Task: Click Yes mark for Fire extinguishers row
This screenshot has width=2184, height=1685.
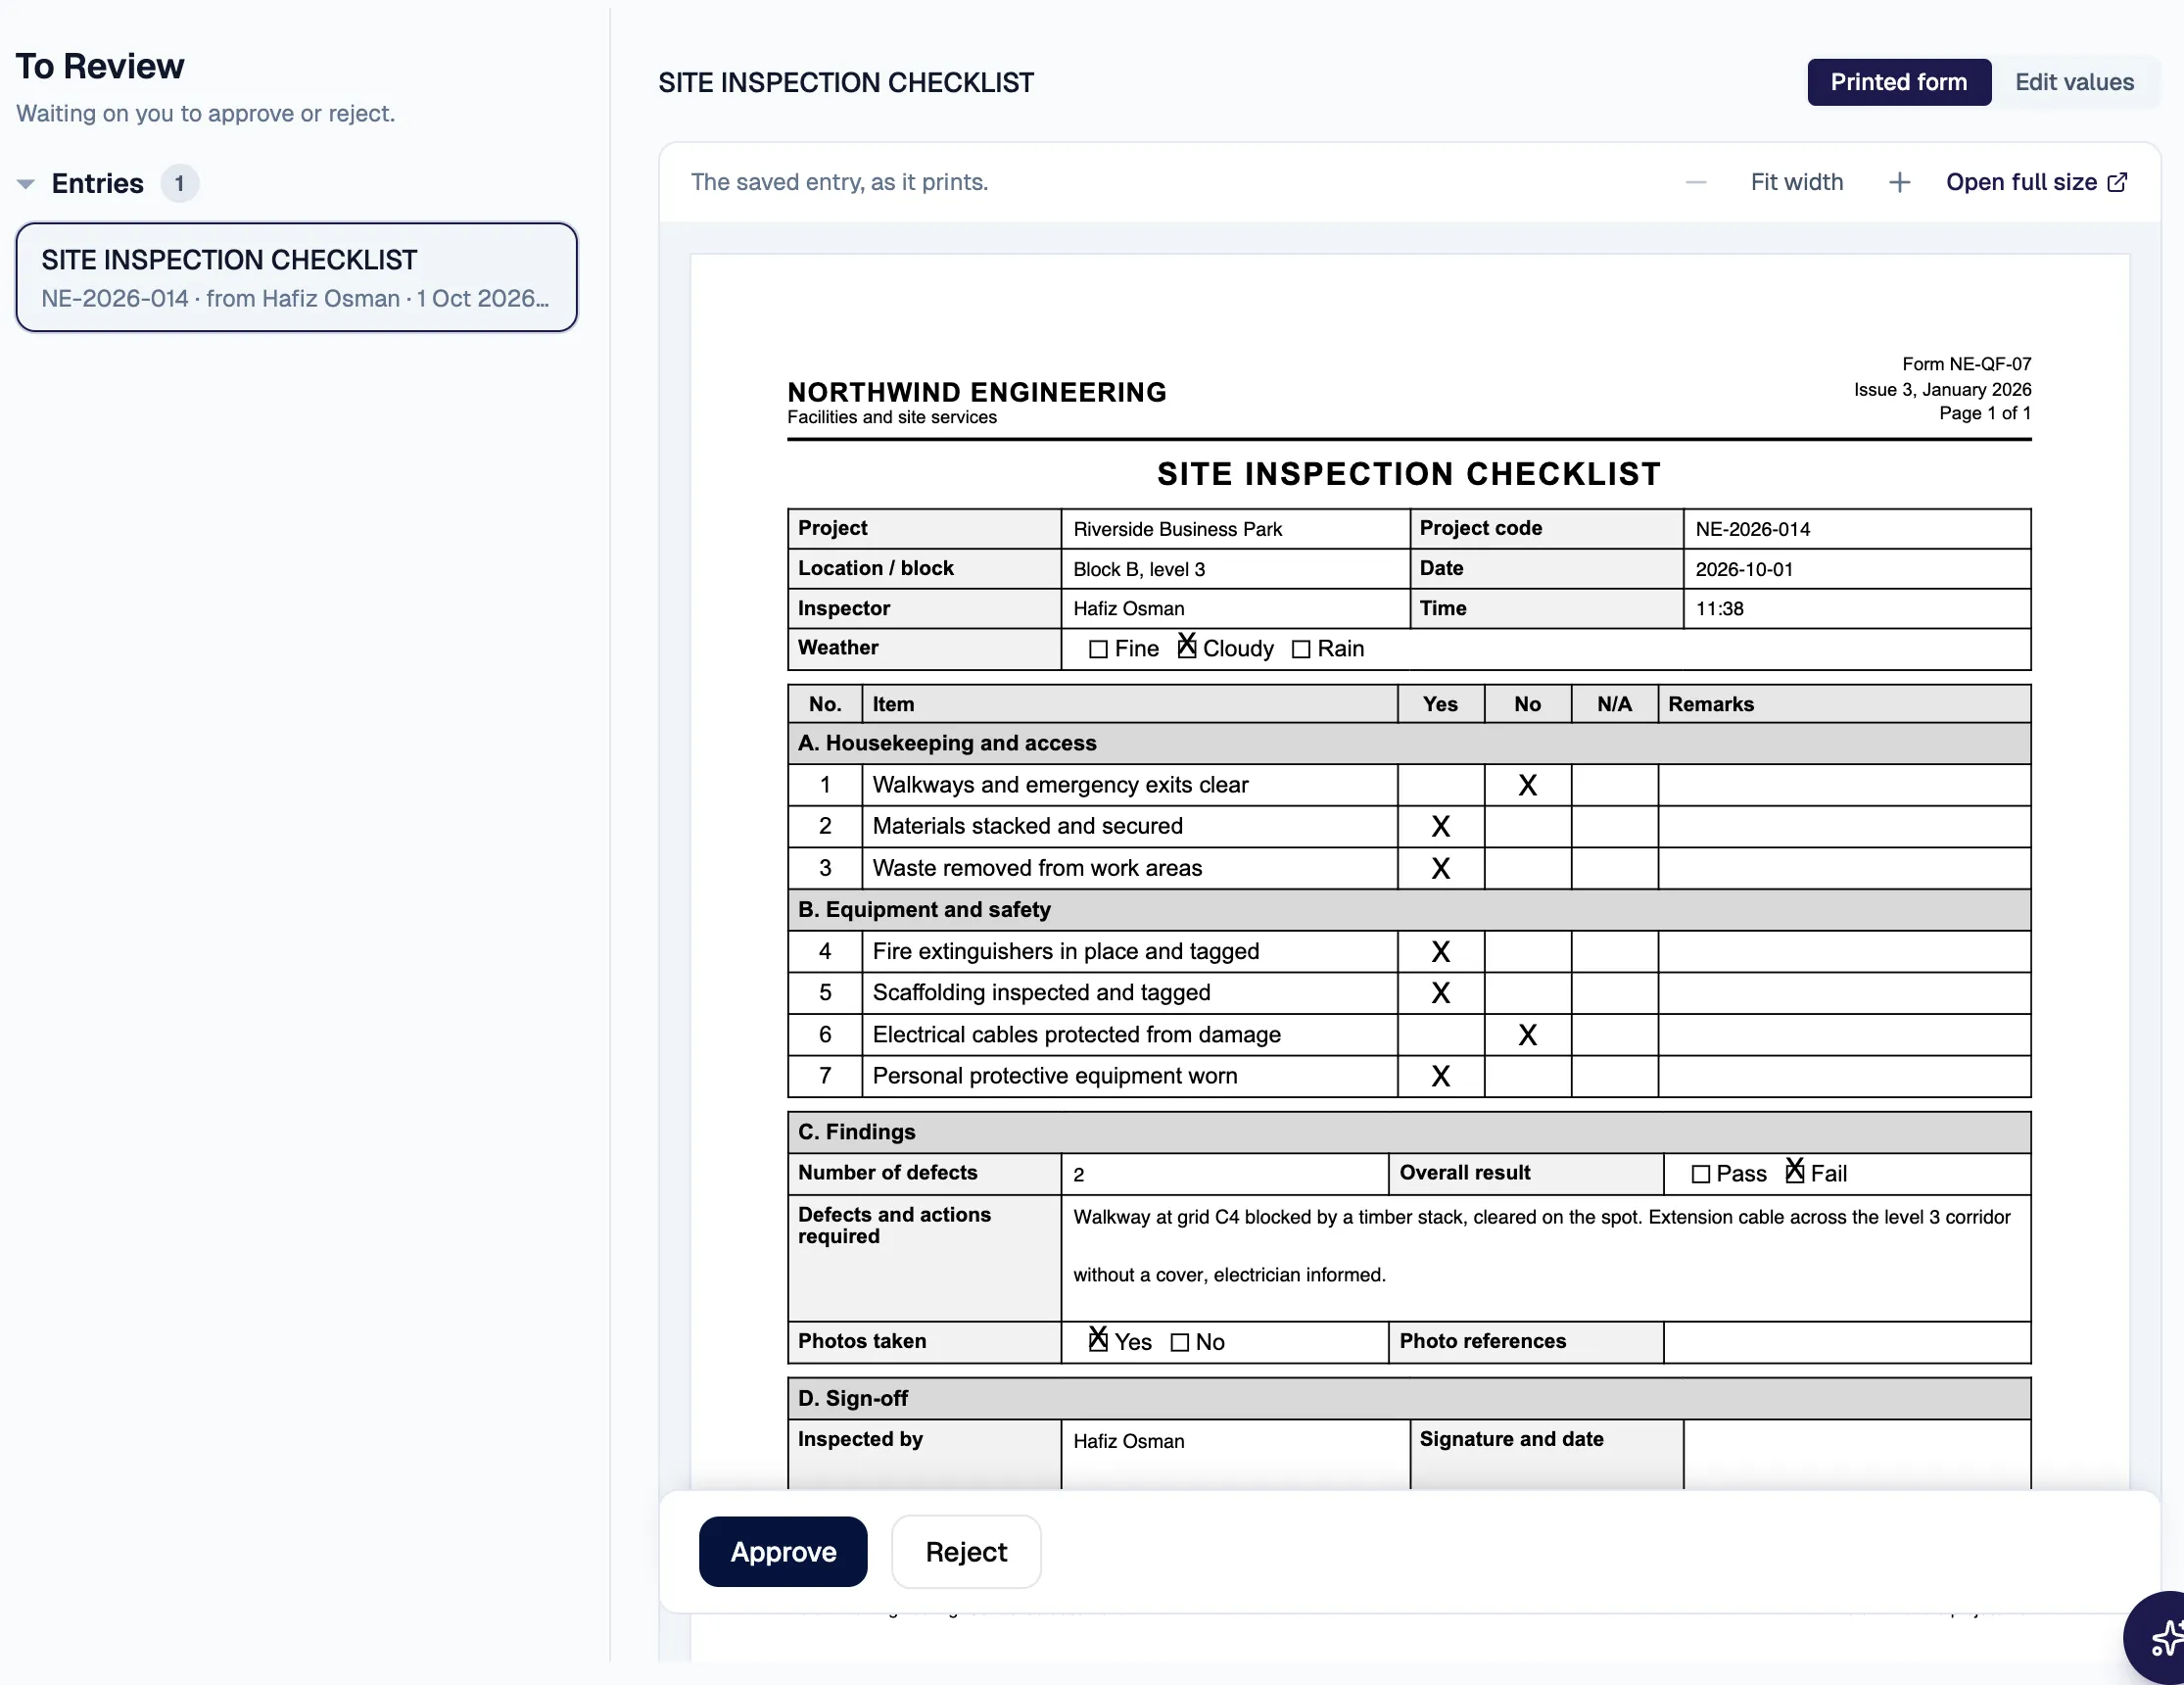Action: [x=1440, y=952]
